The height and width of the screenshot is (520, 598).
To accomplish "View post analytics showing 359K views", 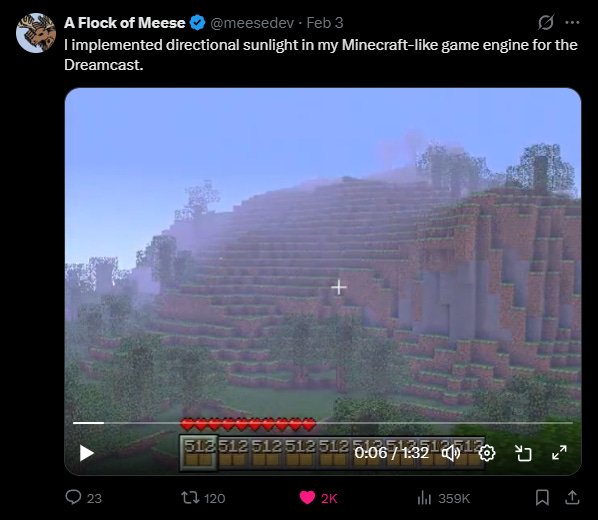I will coord(444,498).
